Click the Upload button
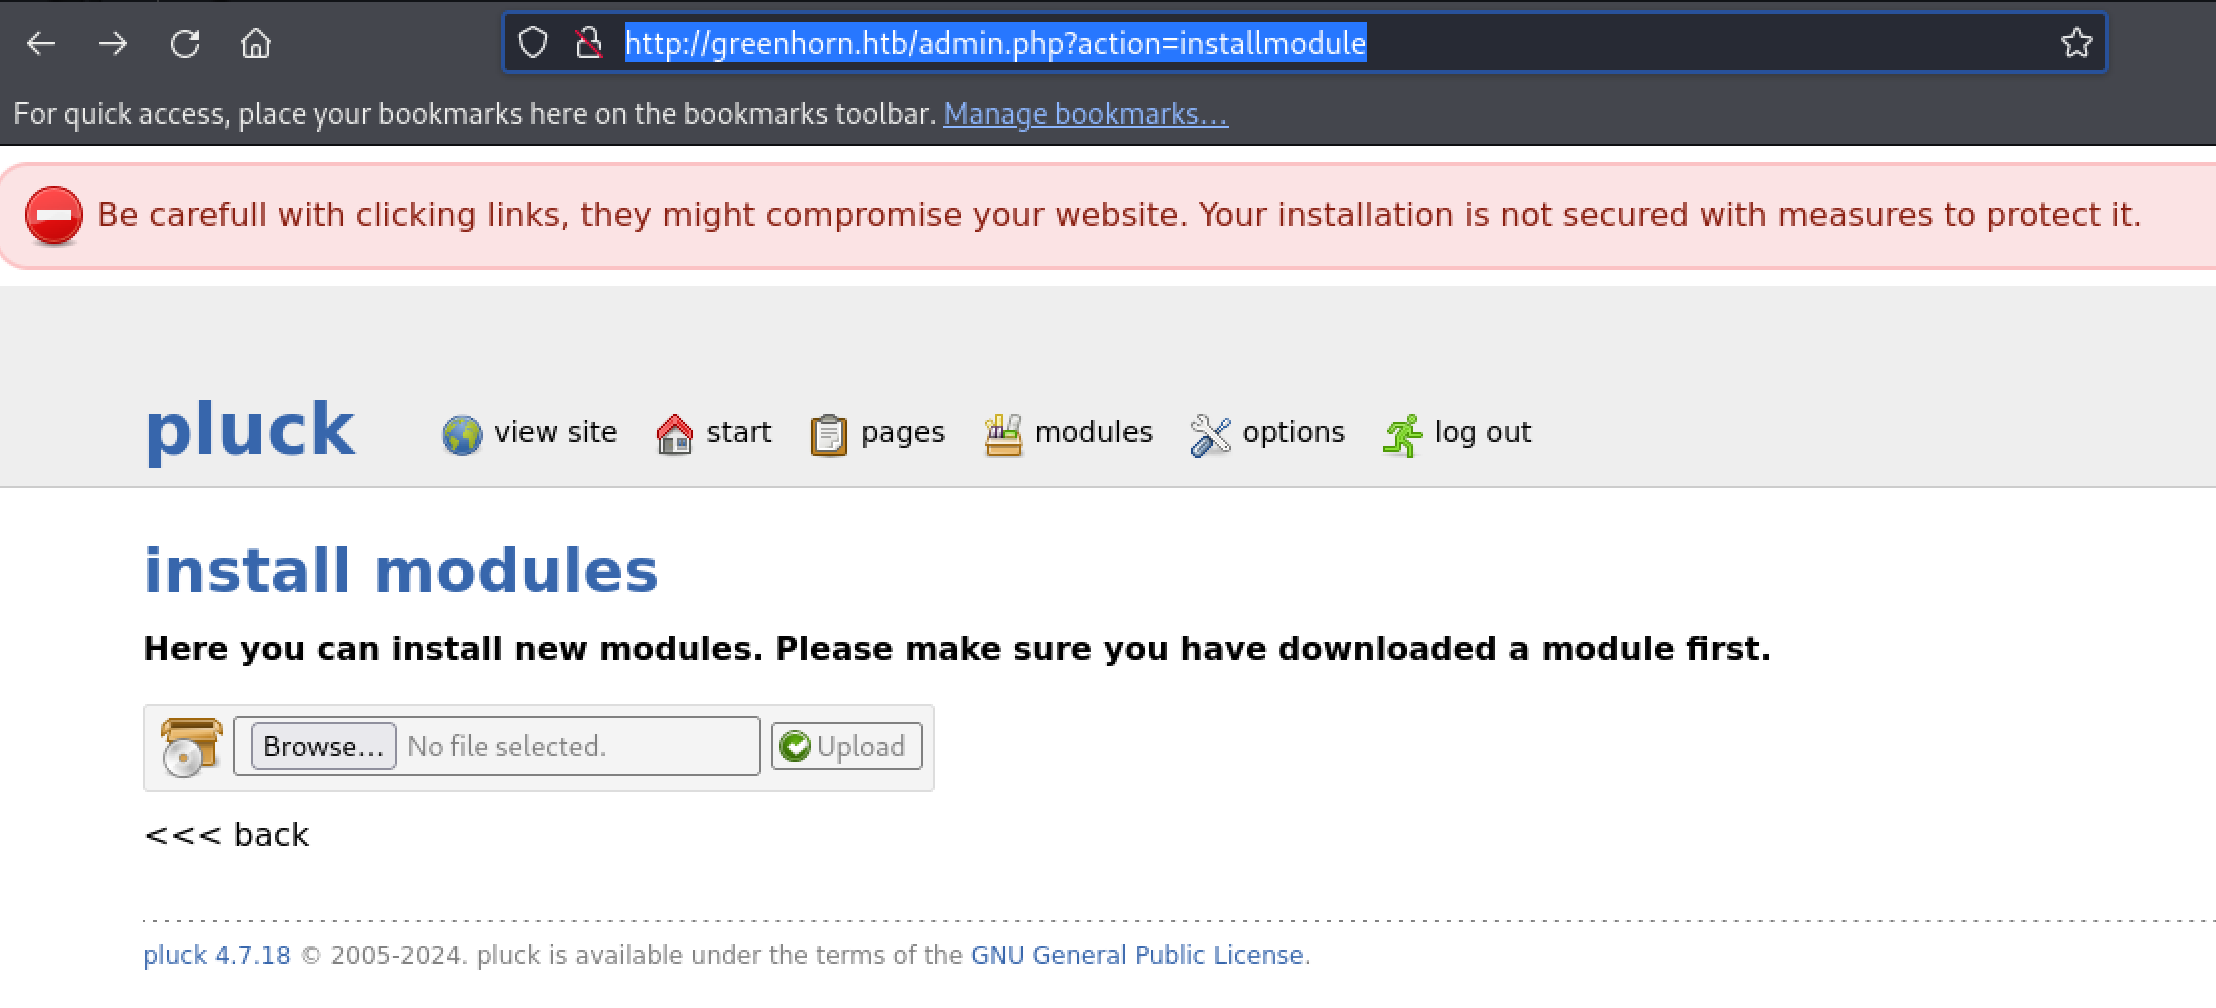Screen dimensions: 2216x1008 click(x=846, y=747)
